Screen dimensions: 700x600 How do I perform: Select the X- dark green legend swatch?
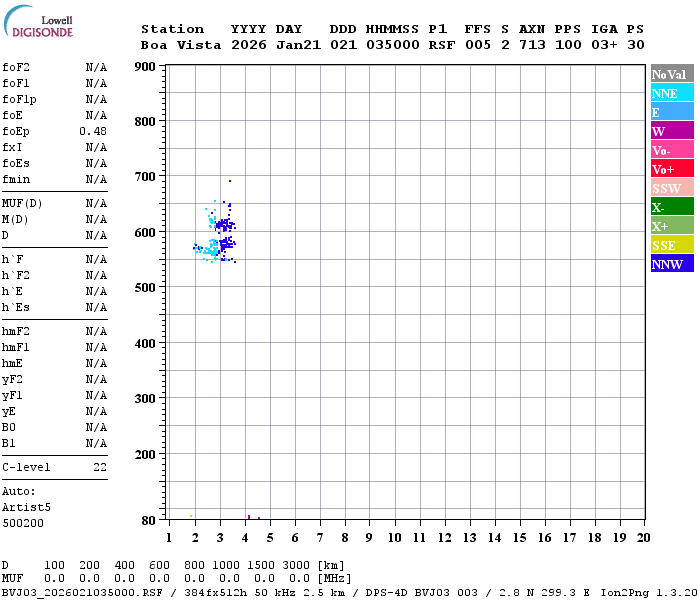coord(672,207)
